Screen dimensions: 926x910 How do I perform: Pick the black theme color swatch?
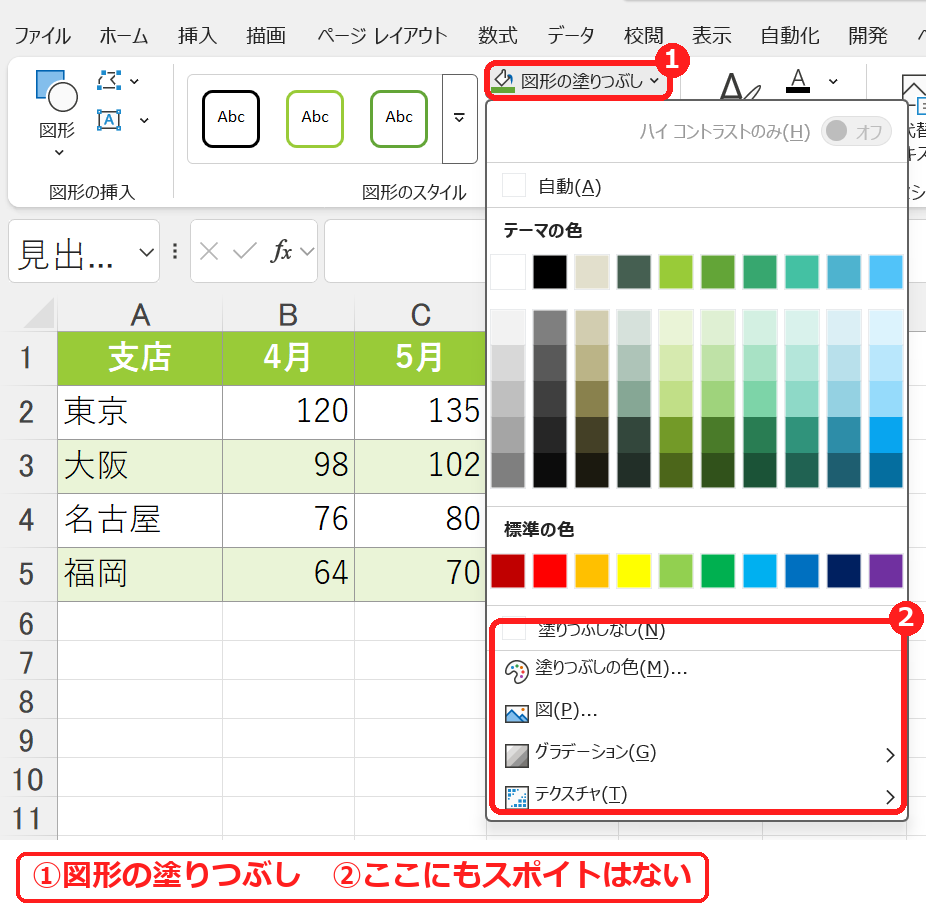pyautogui.click(x=550, y=272)
